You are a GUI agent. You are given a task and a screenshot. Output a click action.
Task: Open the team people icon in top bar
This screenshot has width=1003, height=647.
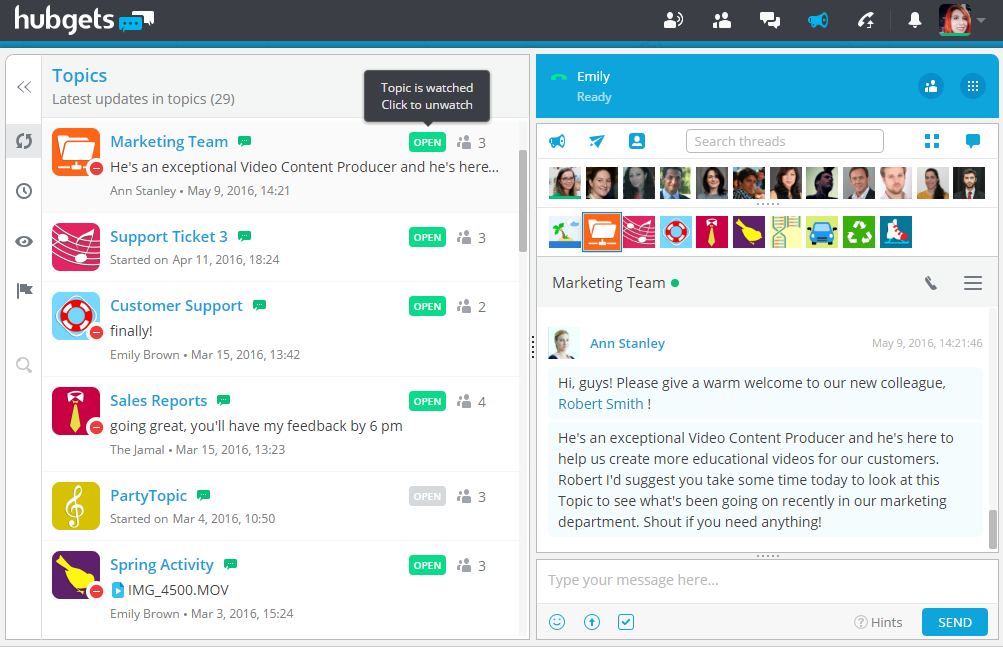pyautogui.click(x=722, y=20)
